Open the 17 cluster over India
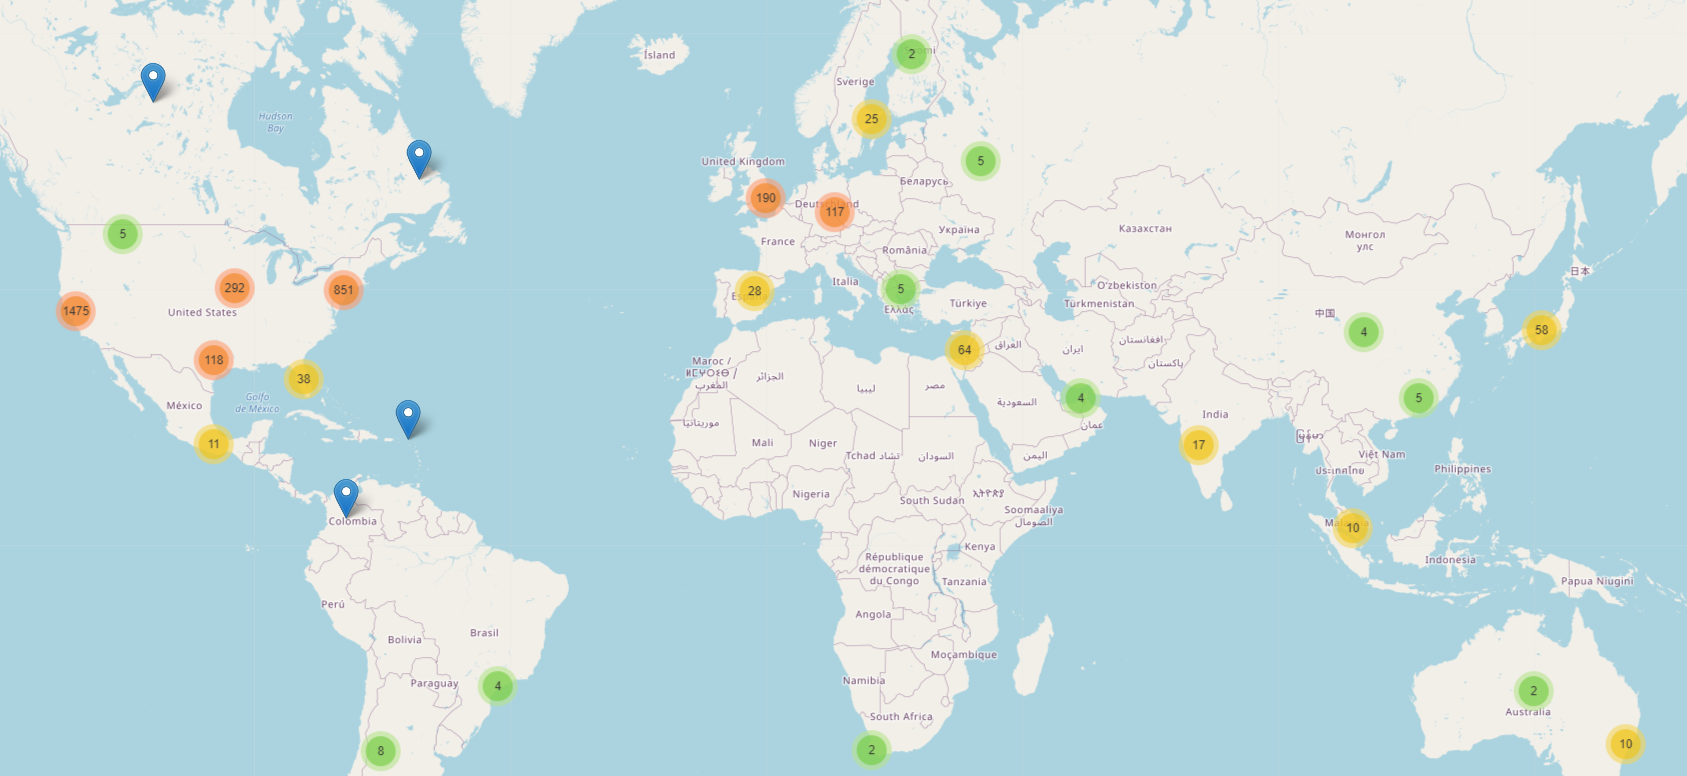 [1198, 445]
